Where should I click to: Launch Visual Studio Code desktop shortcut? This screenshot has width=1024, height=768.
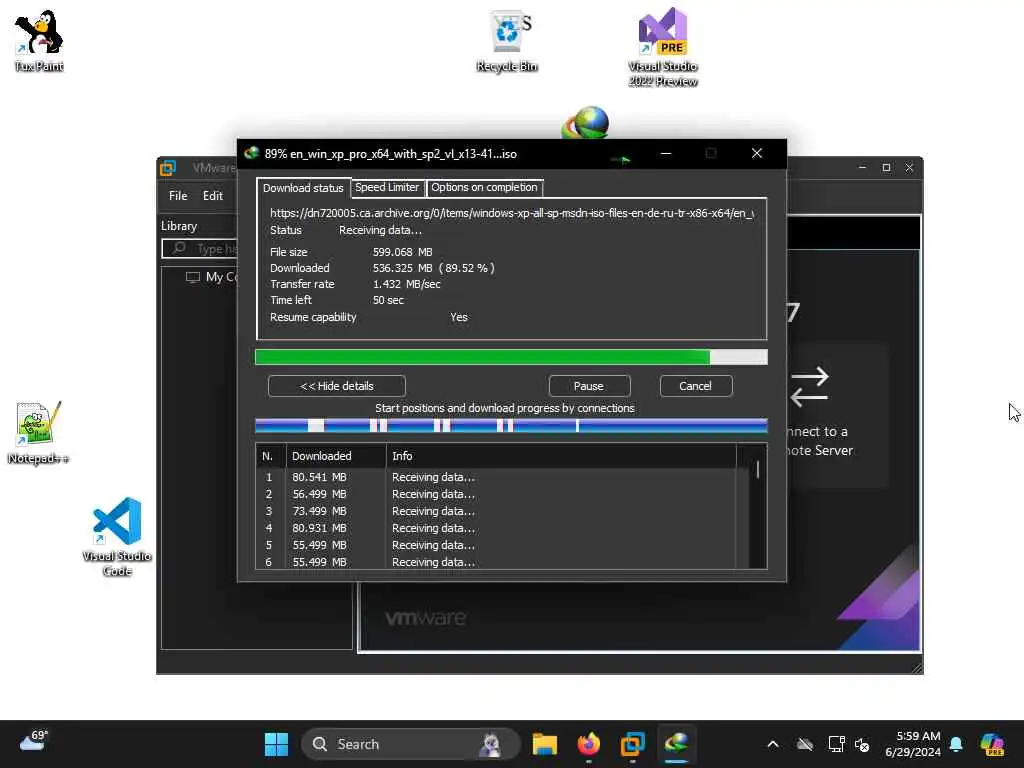[117, 537]
